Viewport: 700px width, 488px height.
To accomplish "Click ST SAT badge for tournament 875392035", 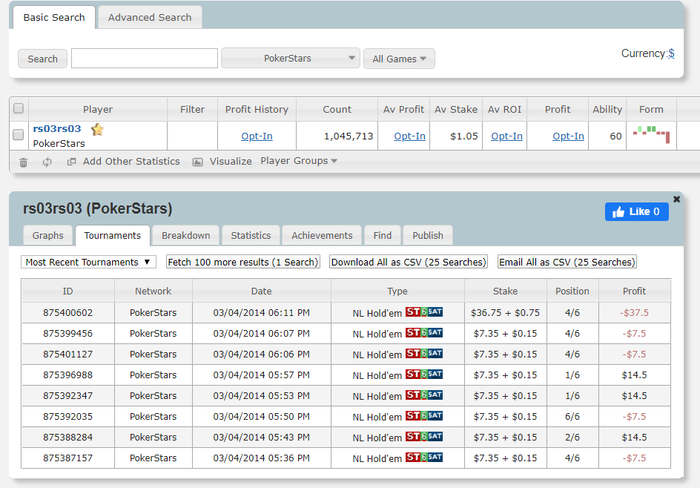I will point(424,416).
